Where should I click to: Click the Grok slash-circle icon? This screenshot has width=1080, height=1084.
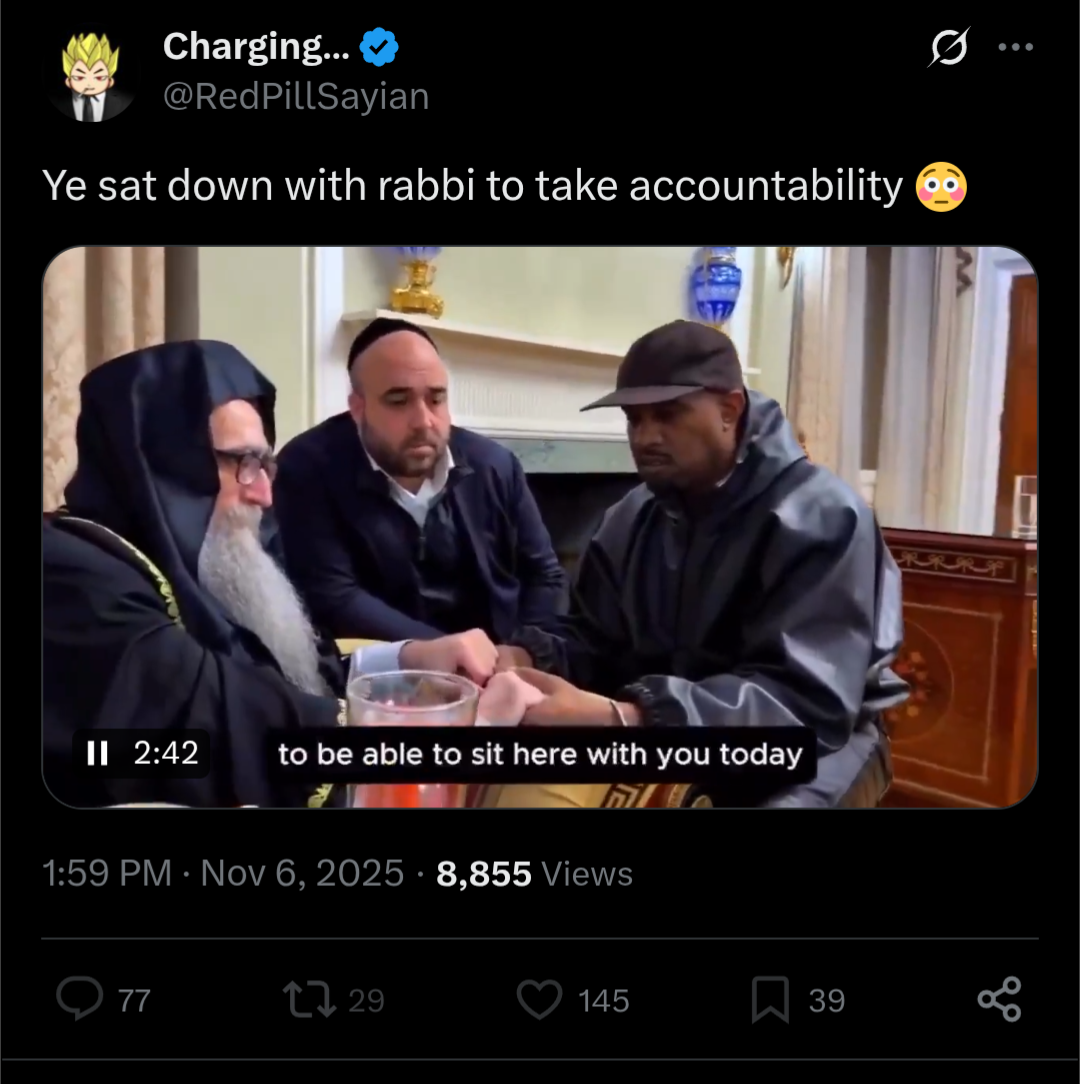point(949,47)
